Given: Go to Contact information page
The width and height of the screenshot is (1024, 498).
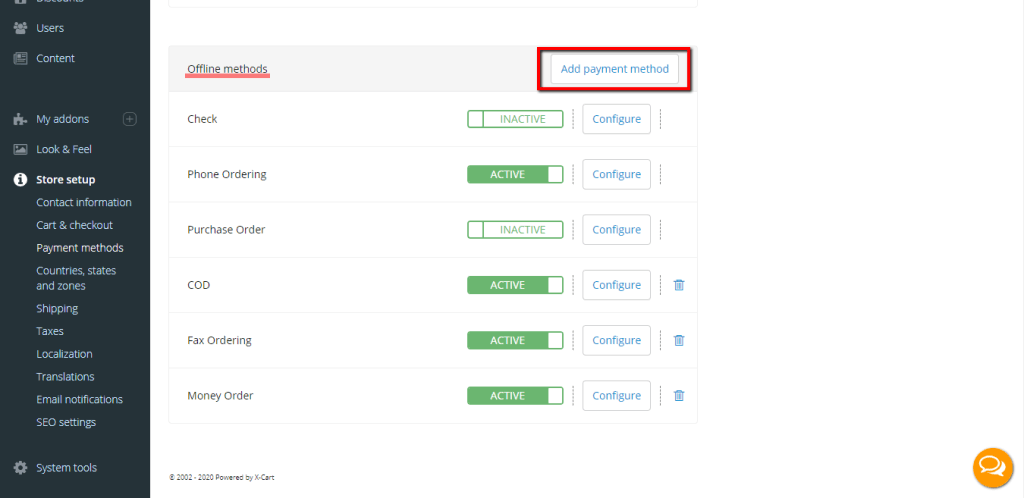Looking at the screenshot, I should pyautogui.click(x=84, y=202).
